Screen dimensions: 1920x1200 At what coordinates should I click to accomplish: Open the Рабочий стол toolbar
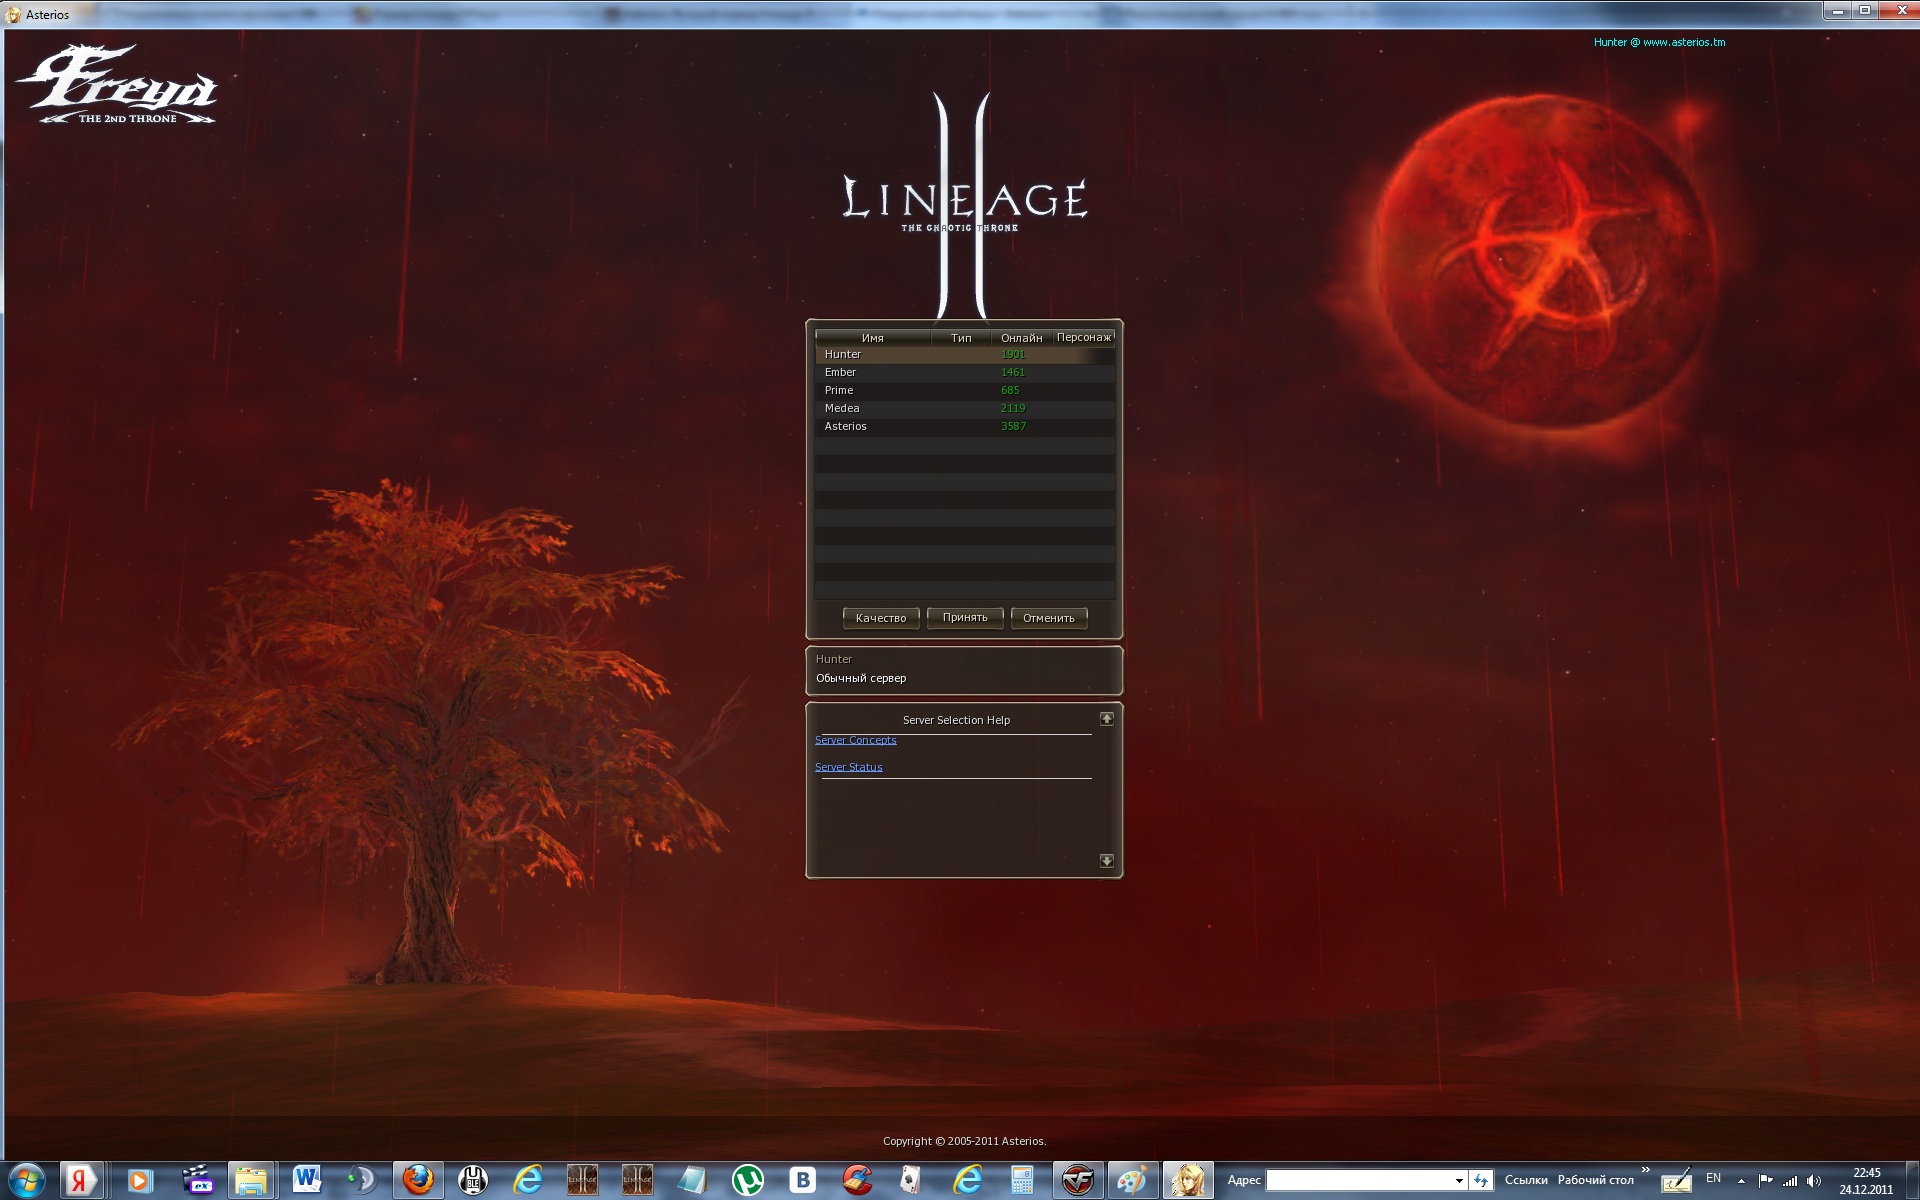tap(1595, 1180)
